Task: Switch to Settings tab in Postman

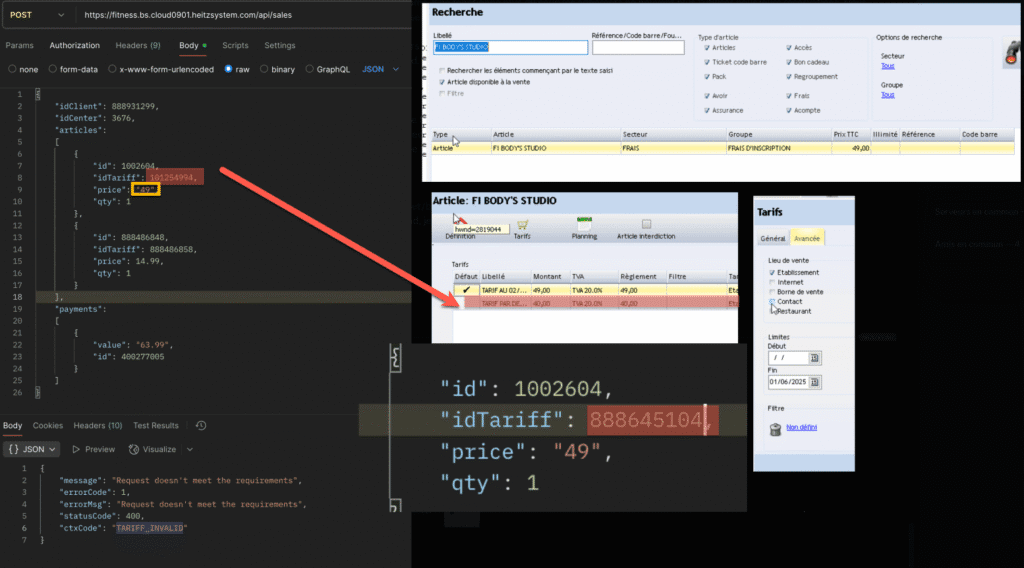Action: pos(280,45)
